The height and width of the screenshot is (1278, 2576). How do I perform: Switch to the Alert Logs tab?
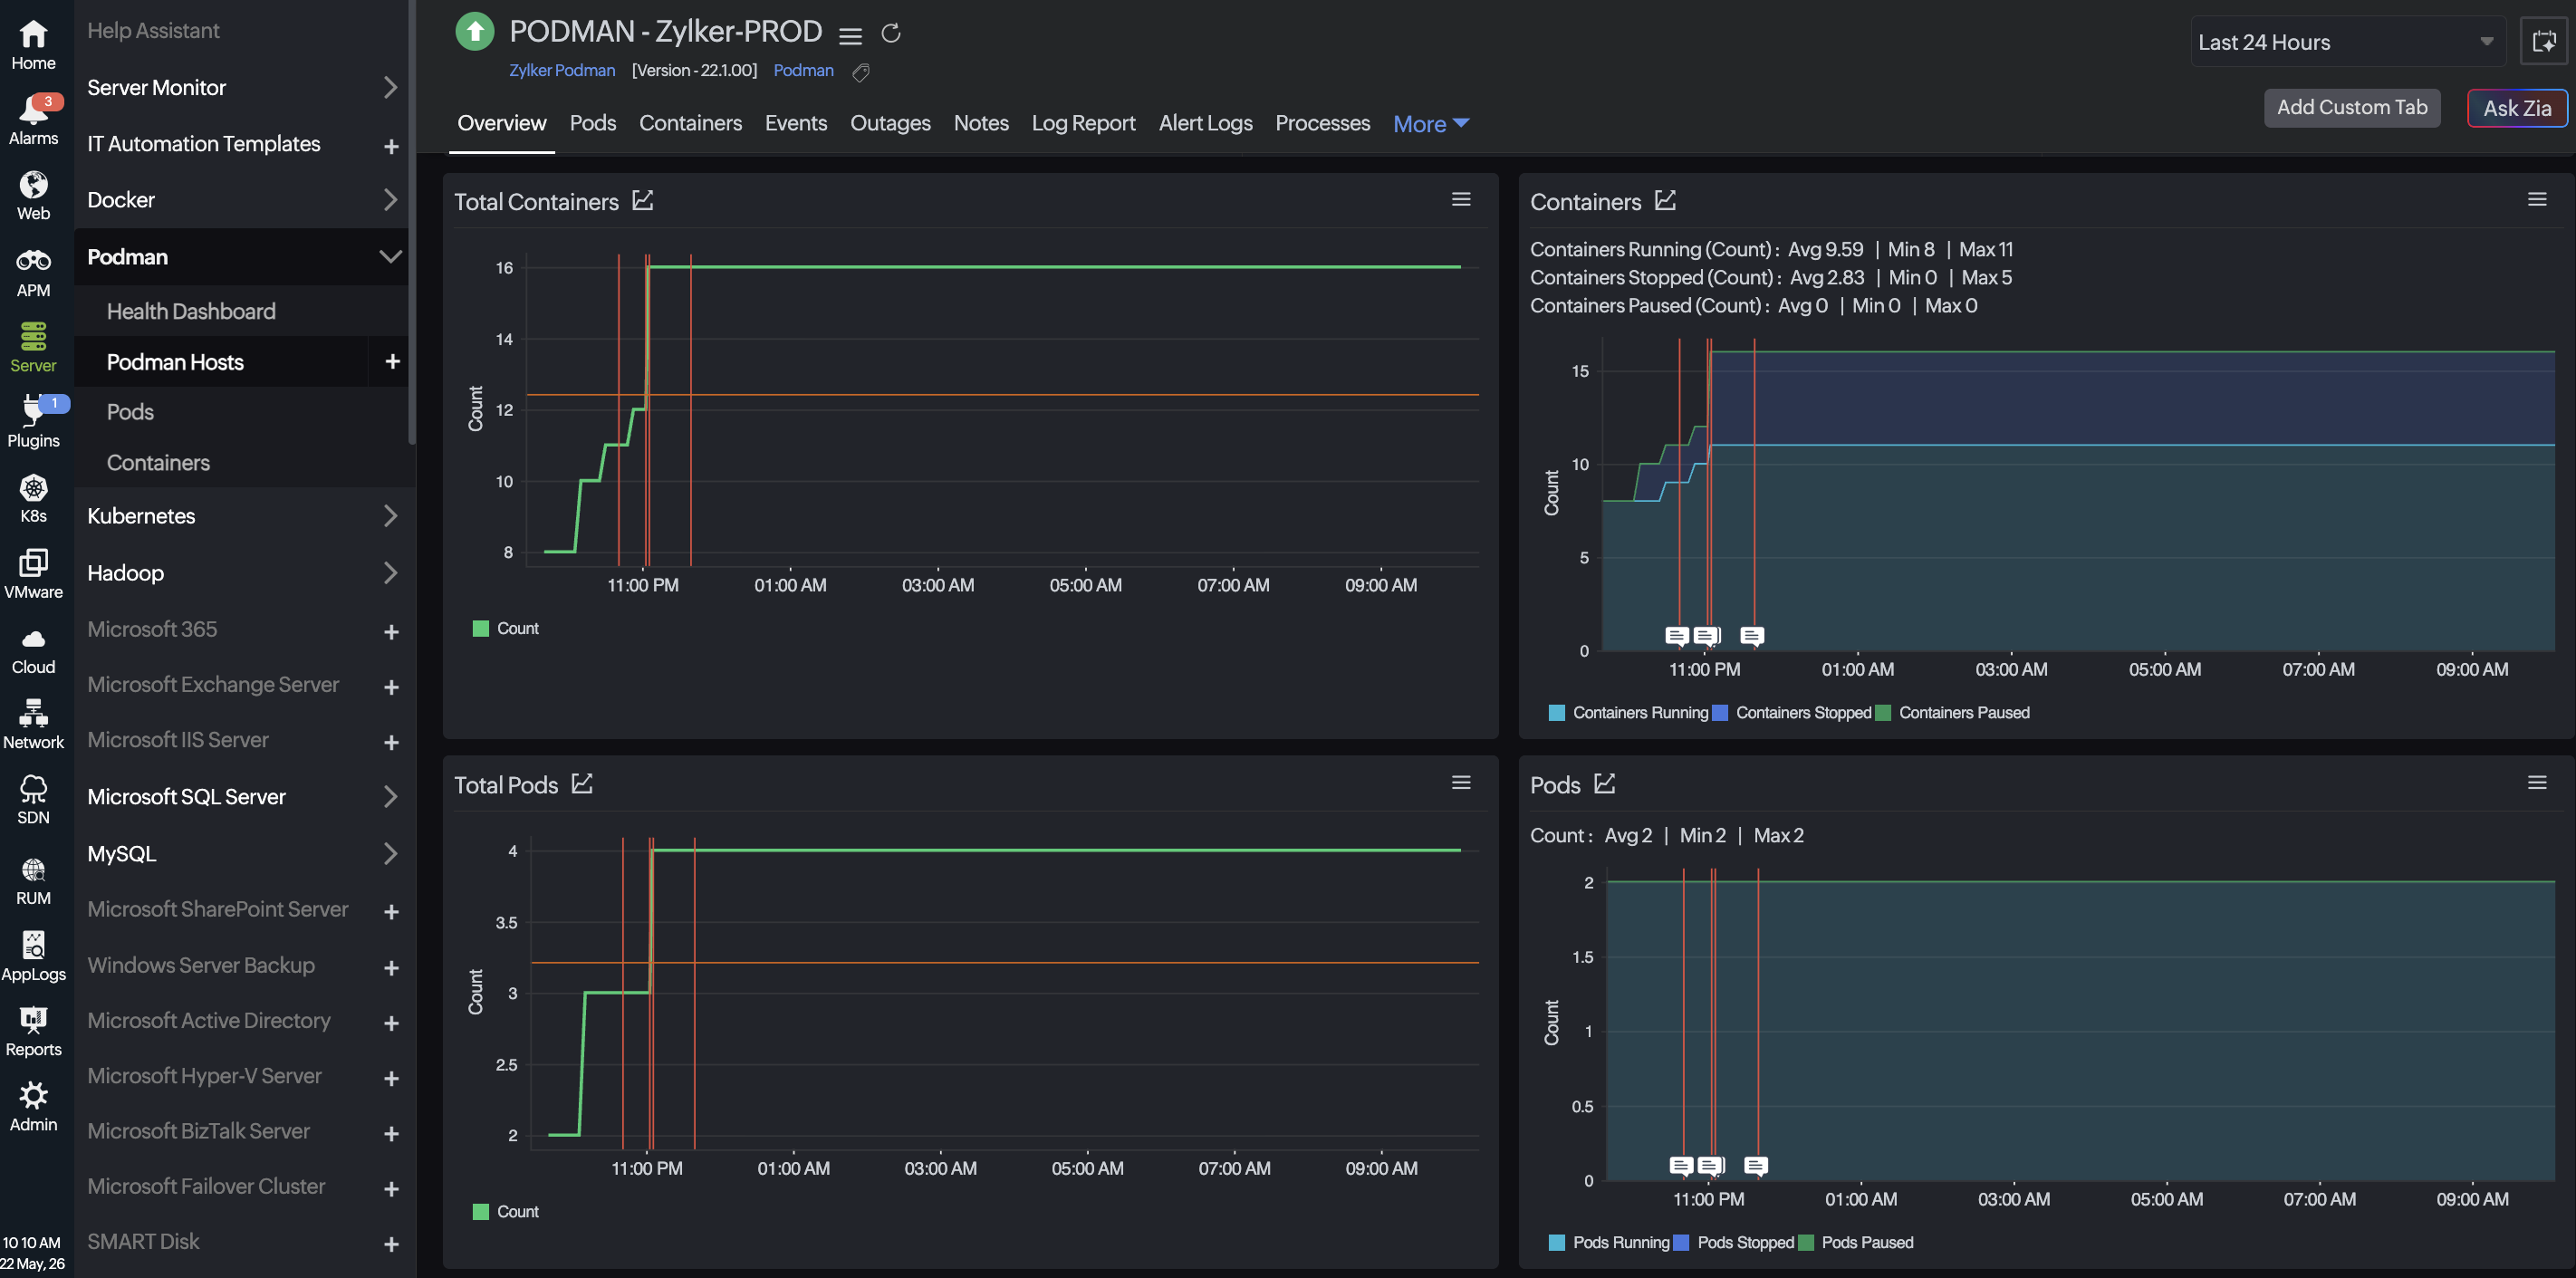[1205, 123]
